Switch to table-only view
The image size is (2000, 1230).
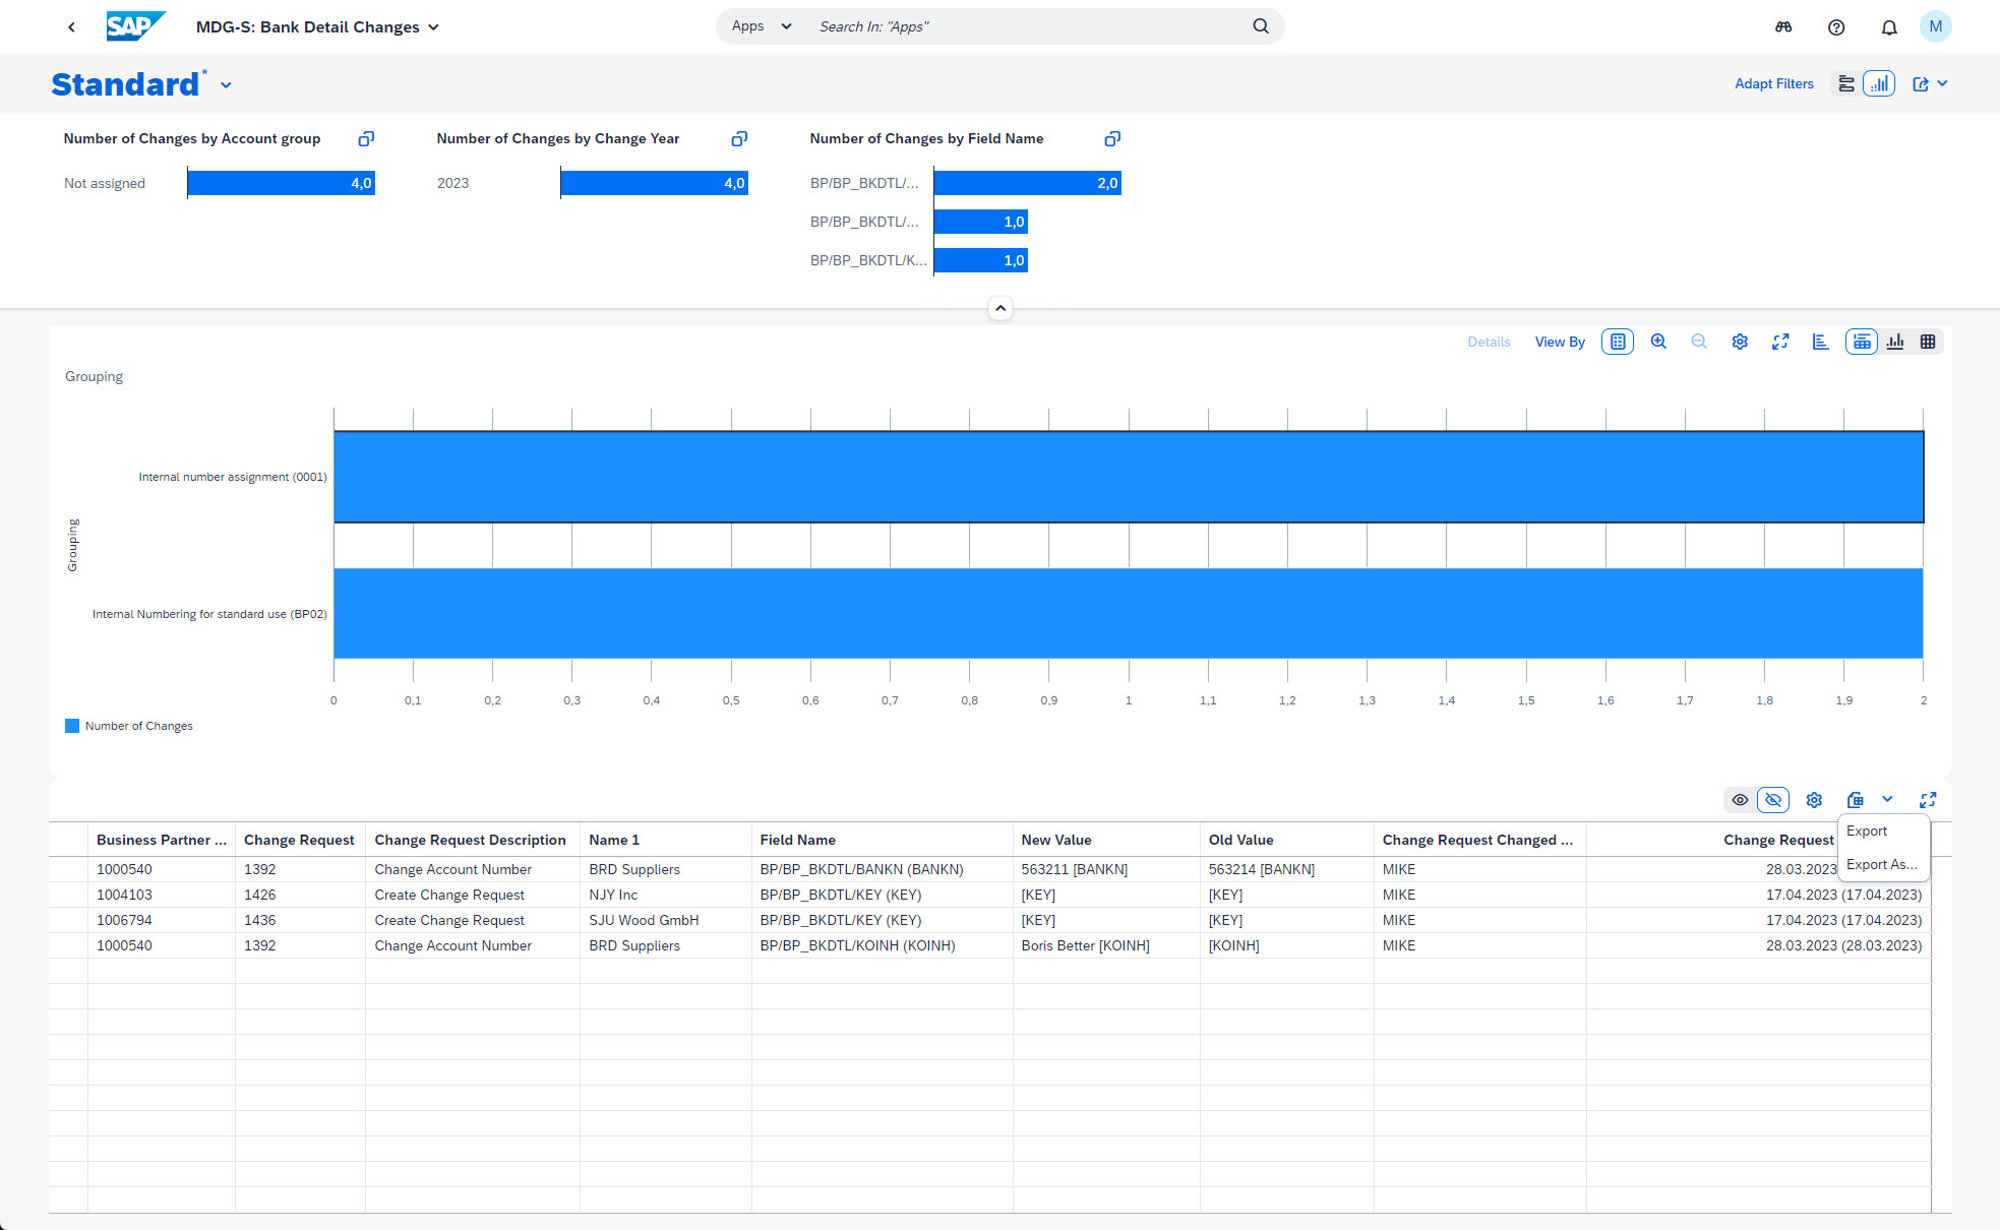tap(1928, 342)
